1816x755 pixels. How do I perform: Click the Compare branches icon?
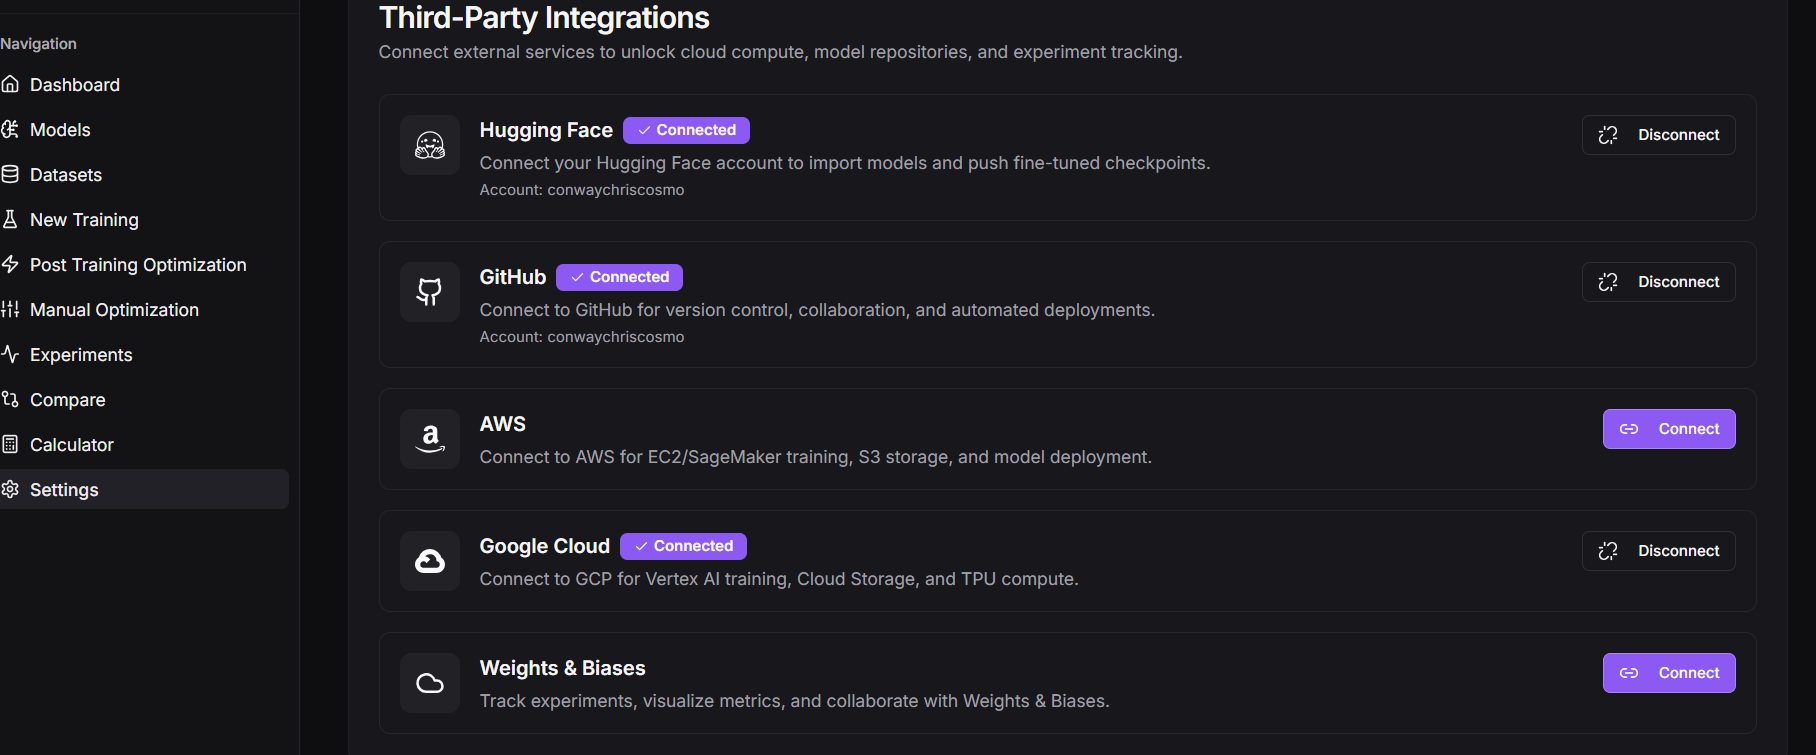click(x=10, y=399)
